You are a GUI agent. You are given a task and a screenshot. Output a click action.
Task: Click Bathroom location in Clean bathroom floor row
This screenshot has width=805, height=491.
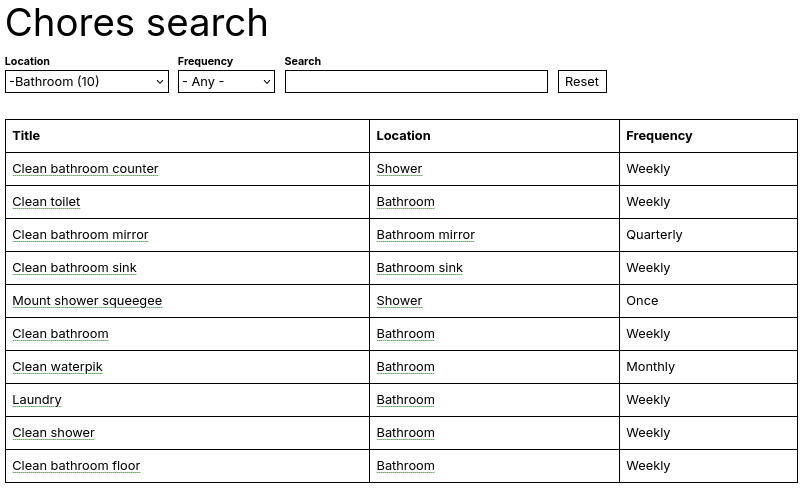pyautogui.click(x=406, y=466)
